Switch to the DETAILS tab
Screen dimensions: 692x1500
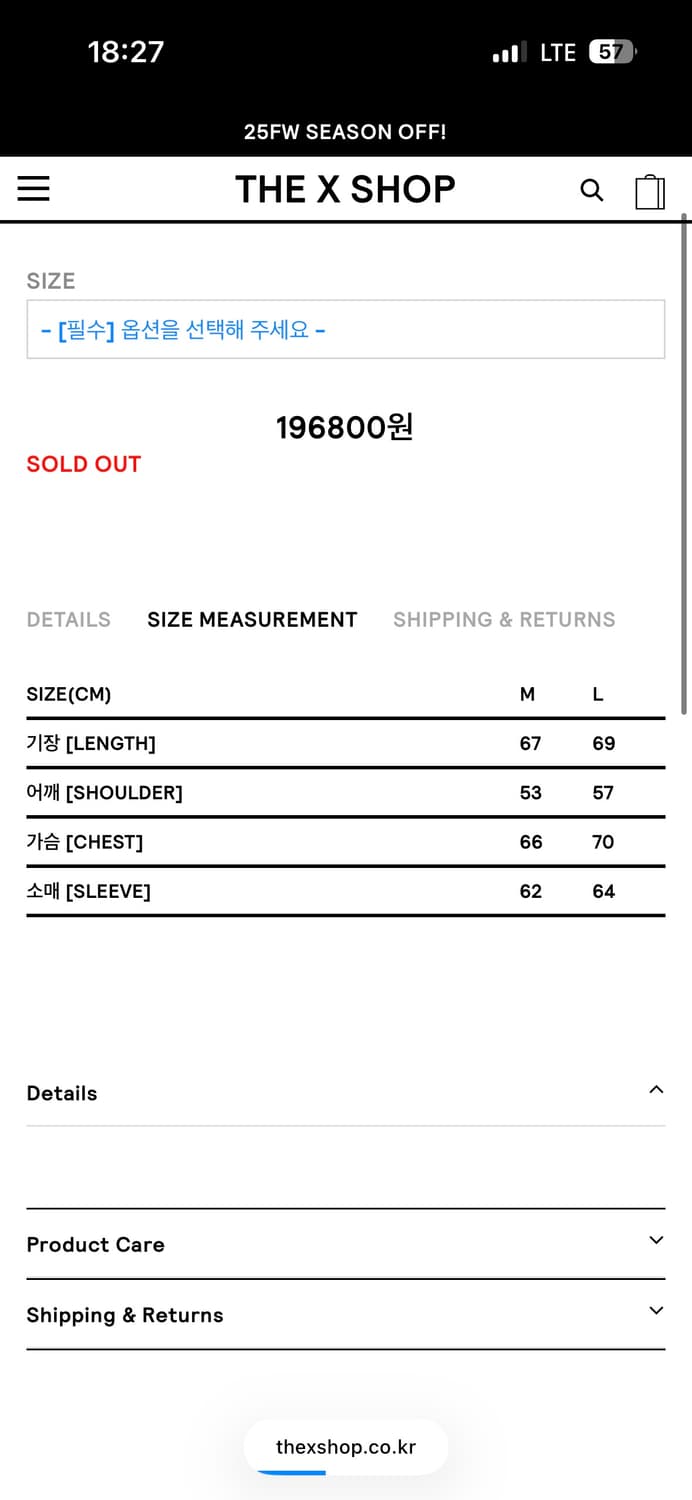click(68, 620)
